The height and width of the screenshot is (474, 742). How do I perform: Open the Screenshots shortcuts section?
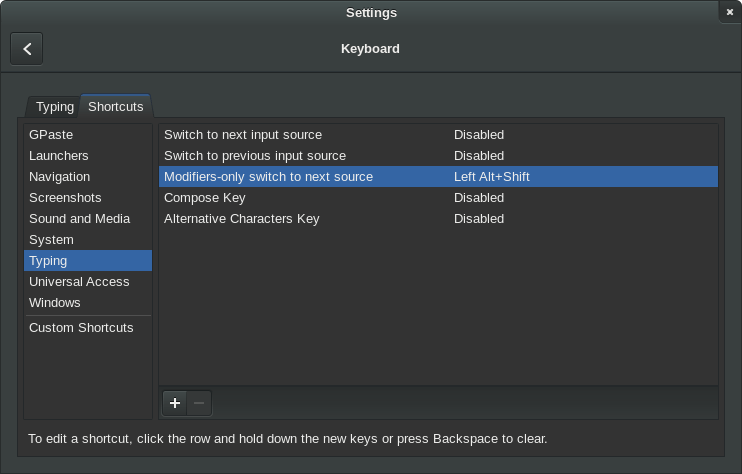point(65,198)
